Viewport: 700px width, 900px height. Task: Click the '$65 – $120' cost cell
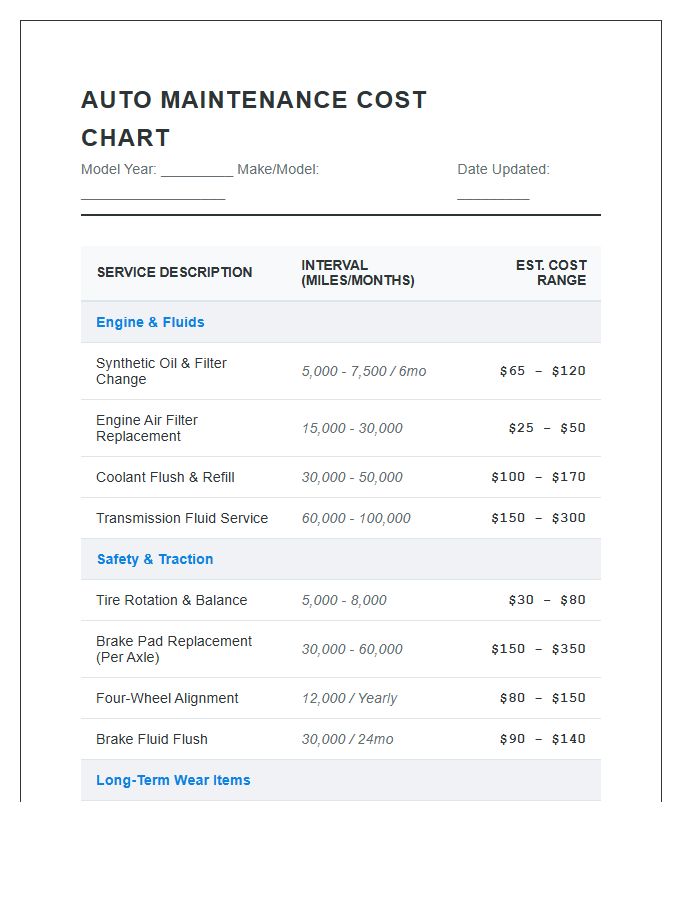543,371
